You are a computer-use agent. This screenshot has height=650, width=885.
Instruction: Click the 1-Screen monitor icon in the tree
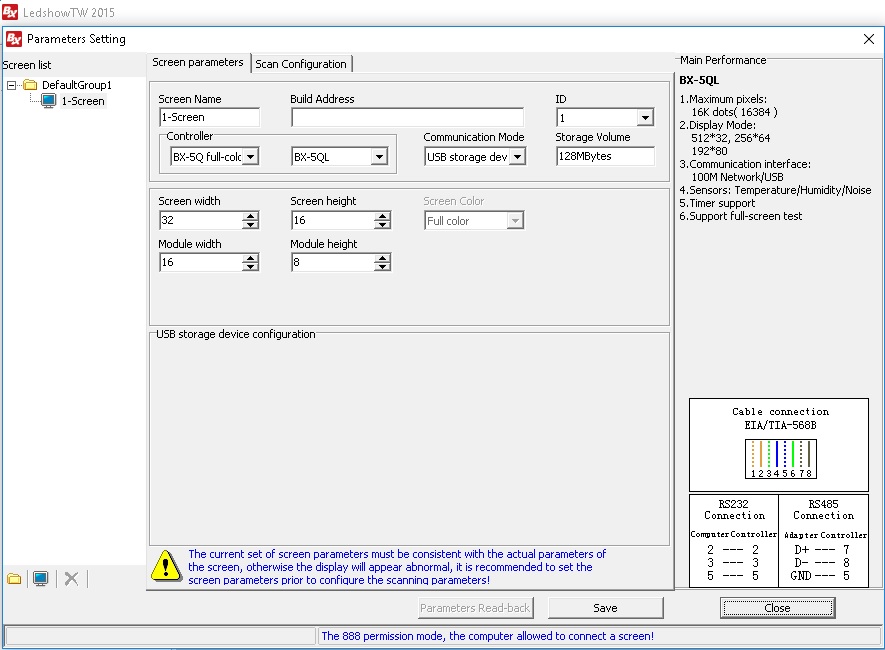point(49,101)
